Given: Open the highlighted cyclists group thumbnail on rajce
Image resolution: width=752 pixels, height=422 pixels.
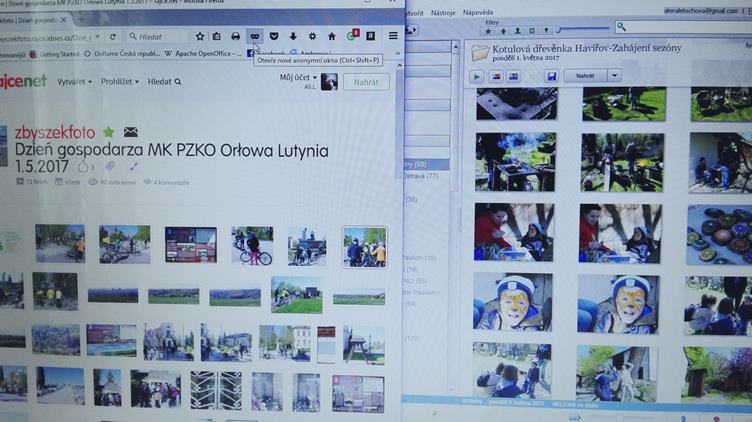Looking at the screenshot, I should [x=364, y=247].
